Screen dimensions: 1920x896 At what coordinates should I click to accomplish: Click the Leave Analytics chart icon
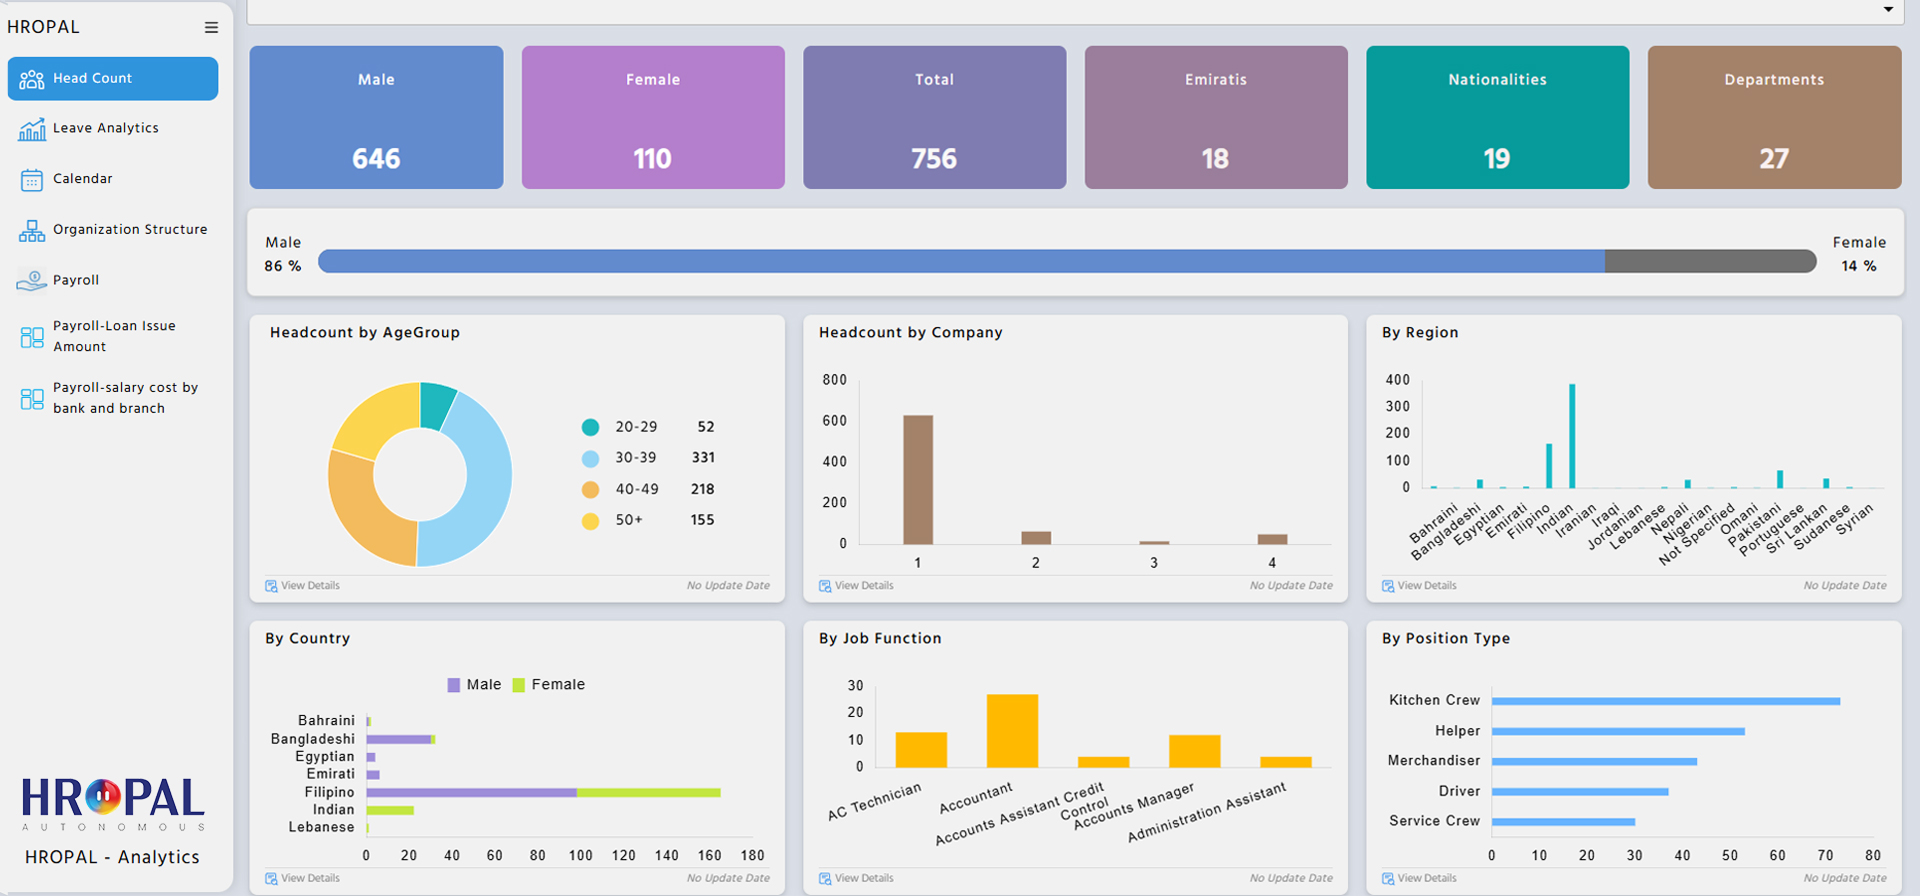click(x=32, y=129)
